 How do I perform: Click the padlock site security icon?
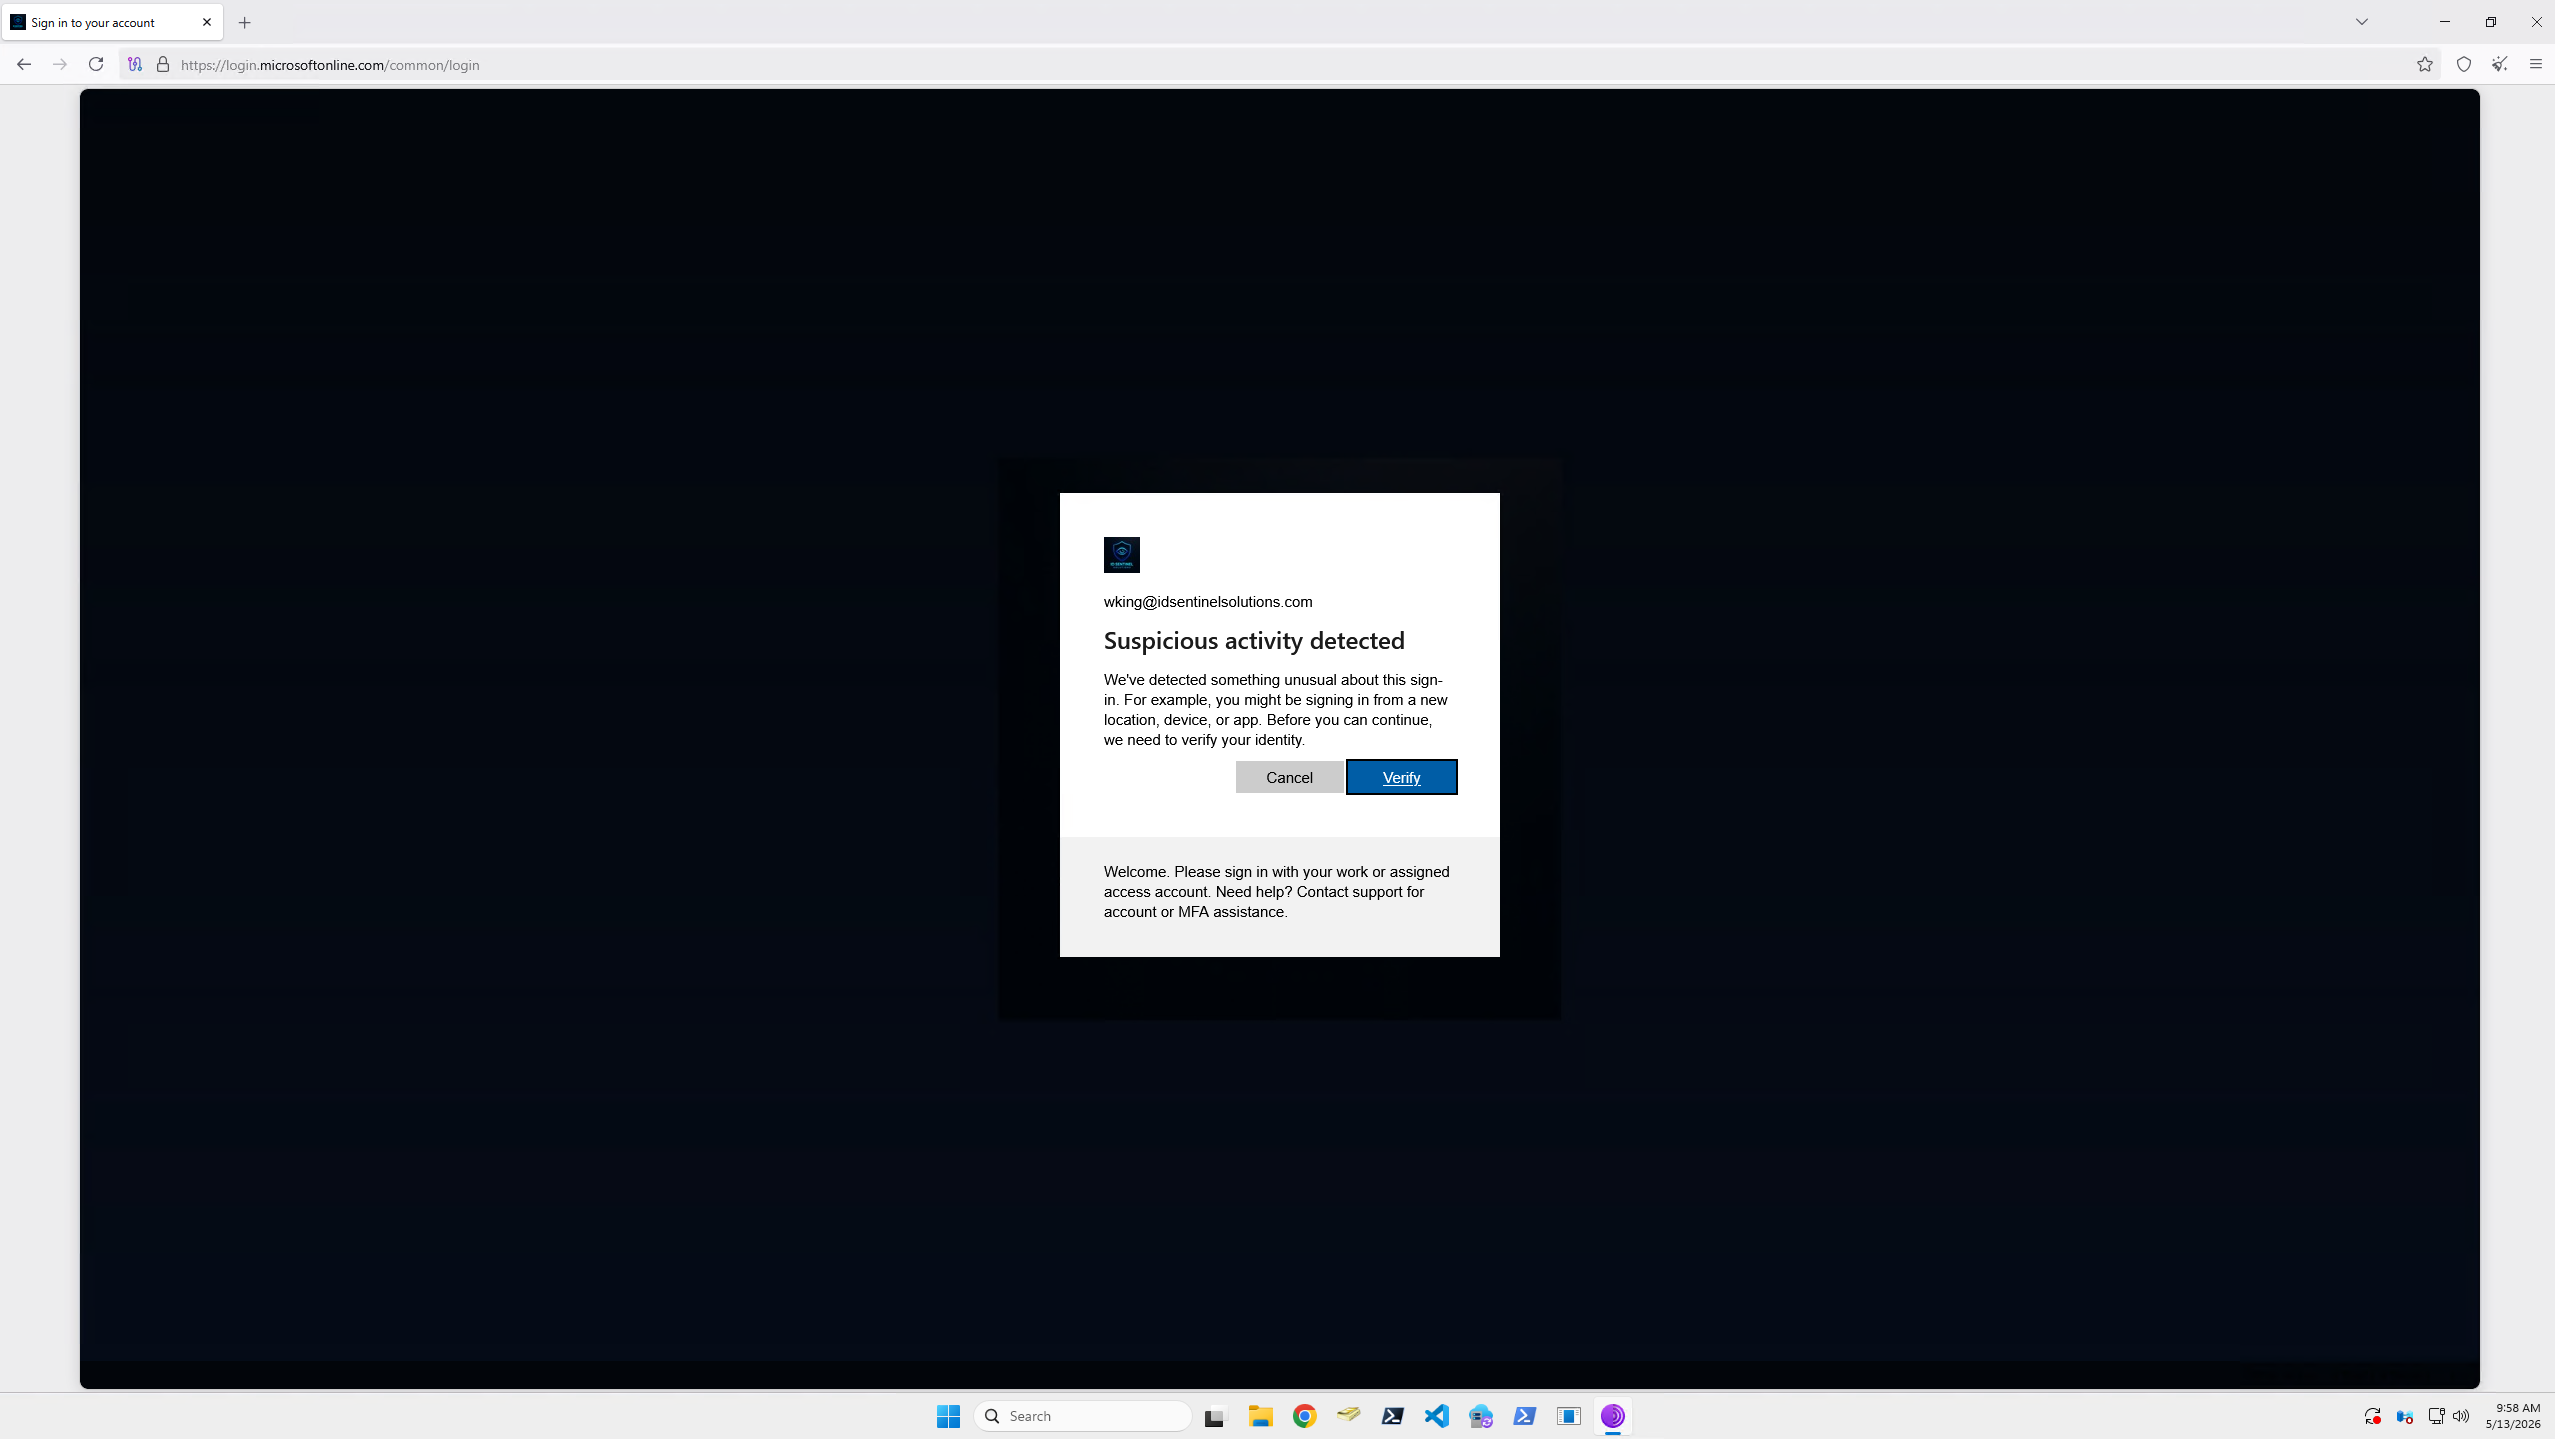163,64
